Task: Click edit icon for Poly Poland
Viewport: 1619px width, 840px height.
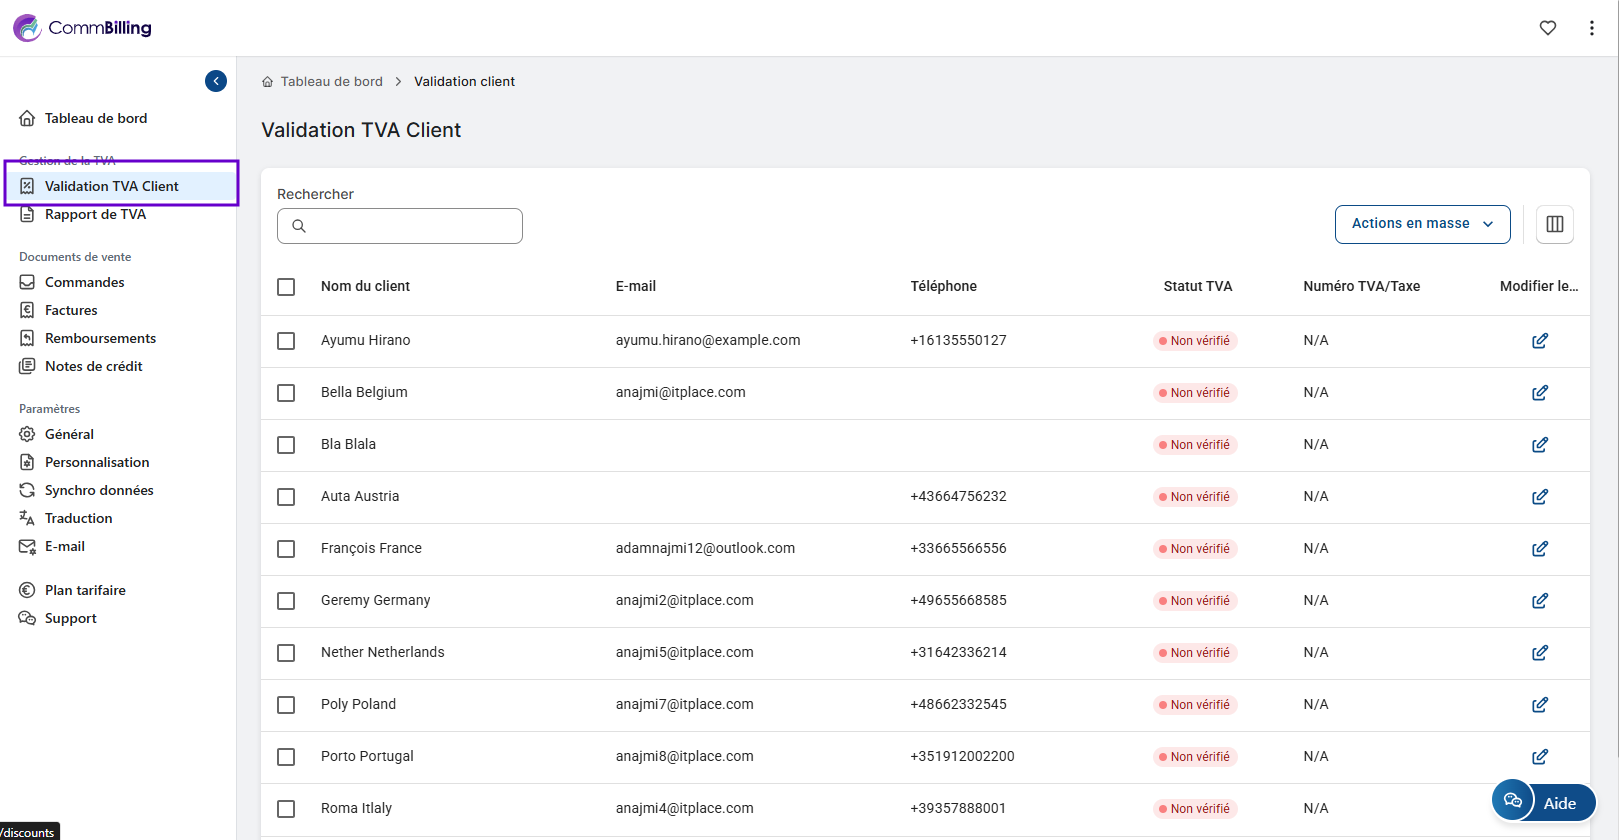Action: pyautogui.click(x=1539, y=705)
